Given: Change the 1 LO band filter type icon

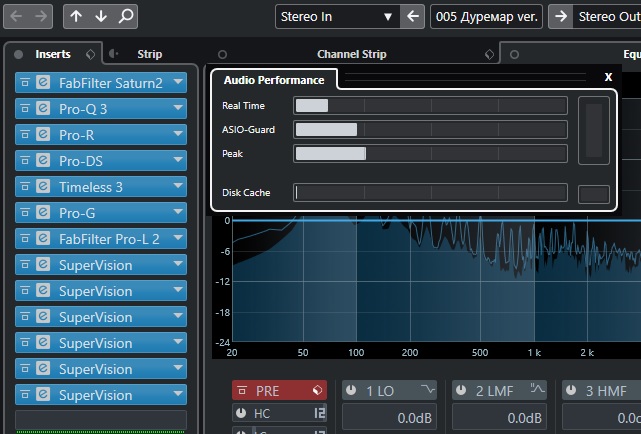Looking at the screenshot, I should point(428,389).
